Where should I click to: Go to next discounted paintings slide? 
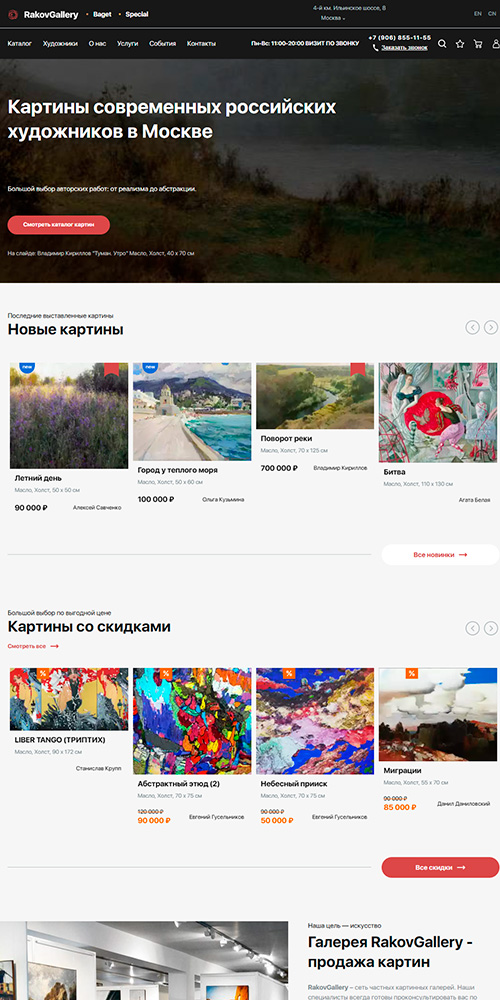490,628
